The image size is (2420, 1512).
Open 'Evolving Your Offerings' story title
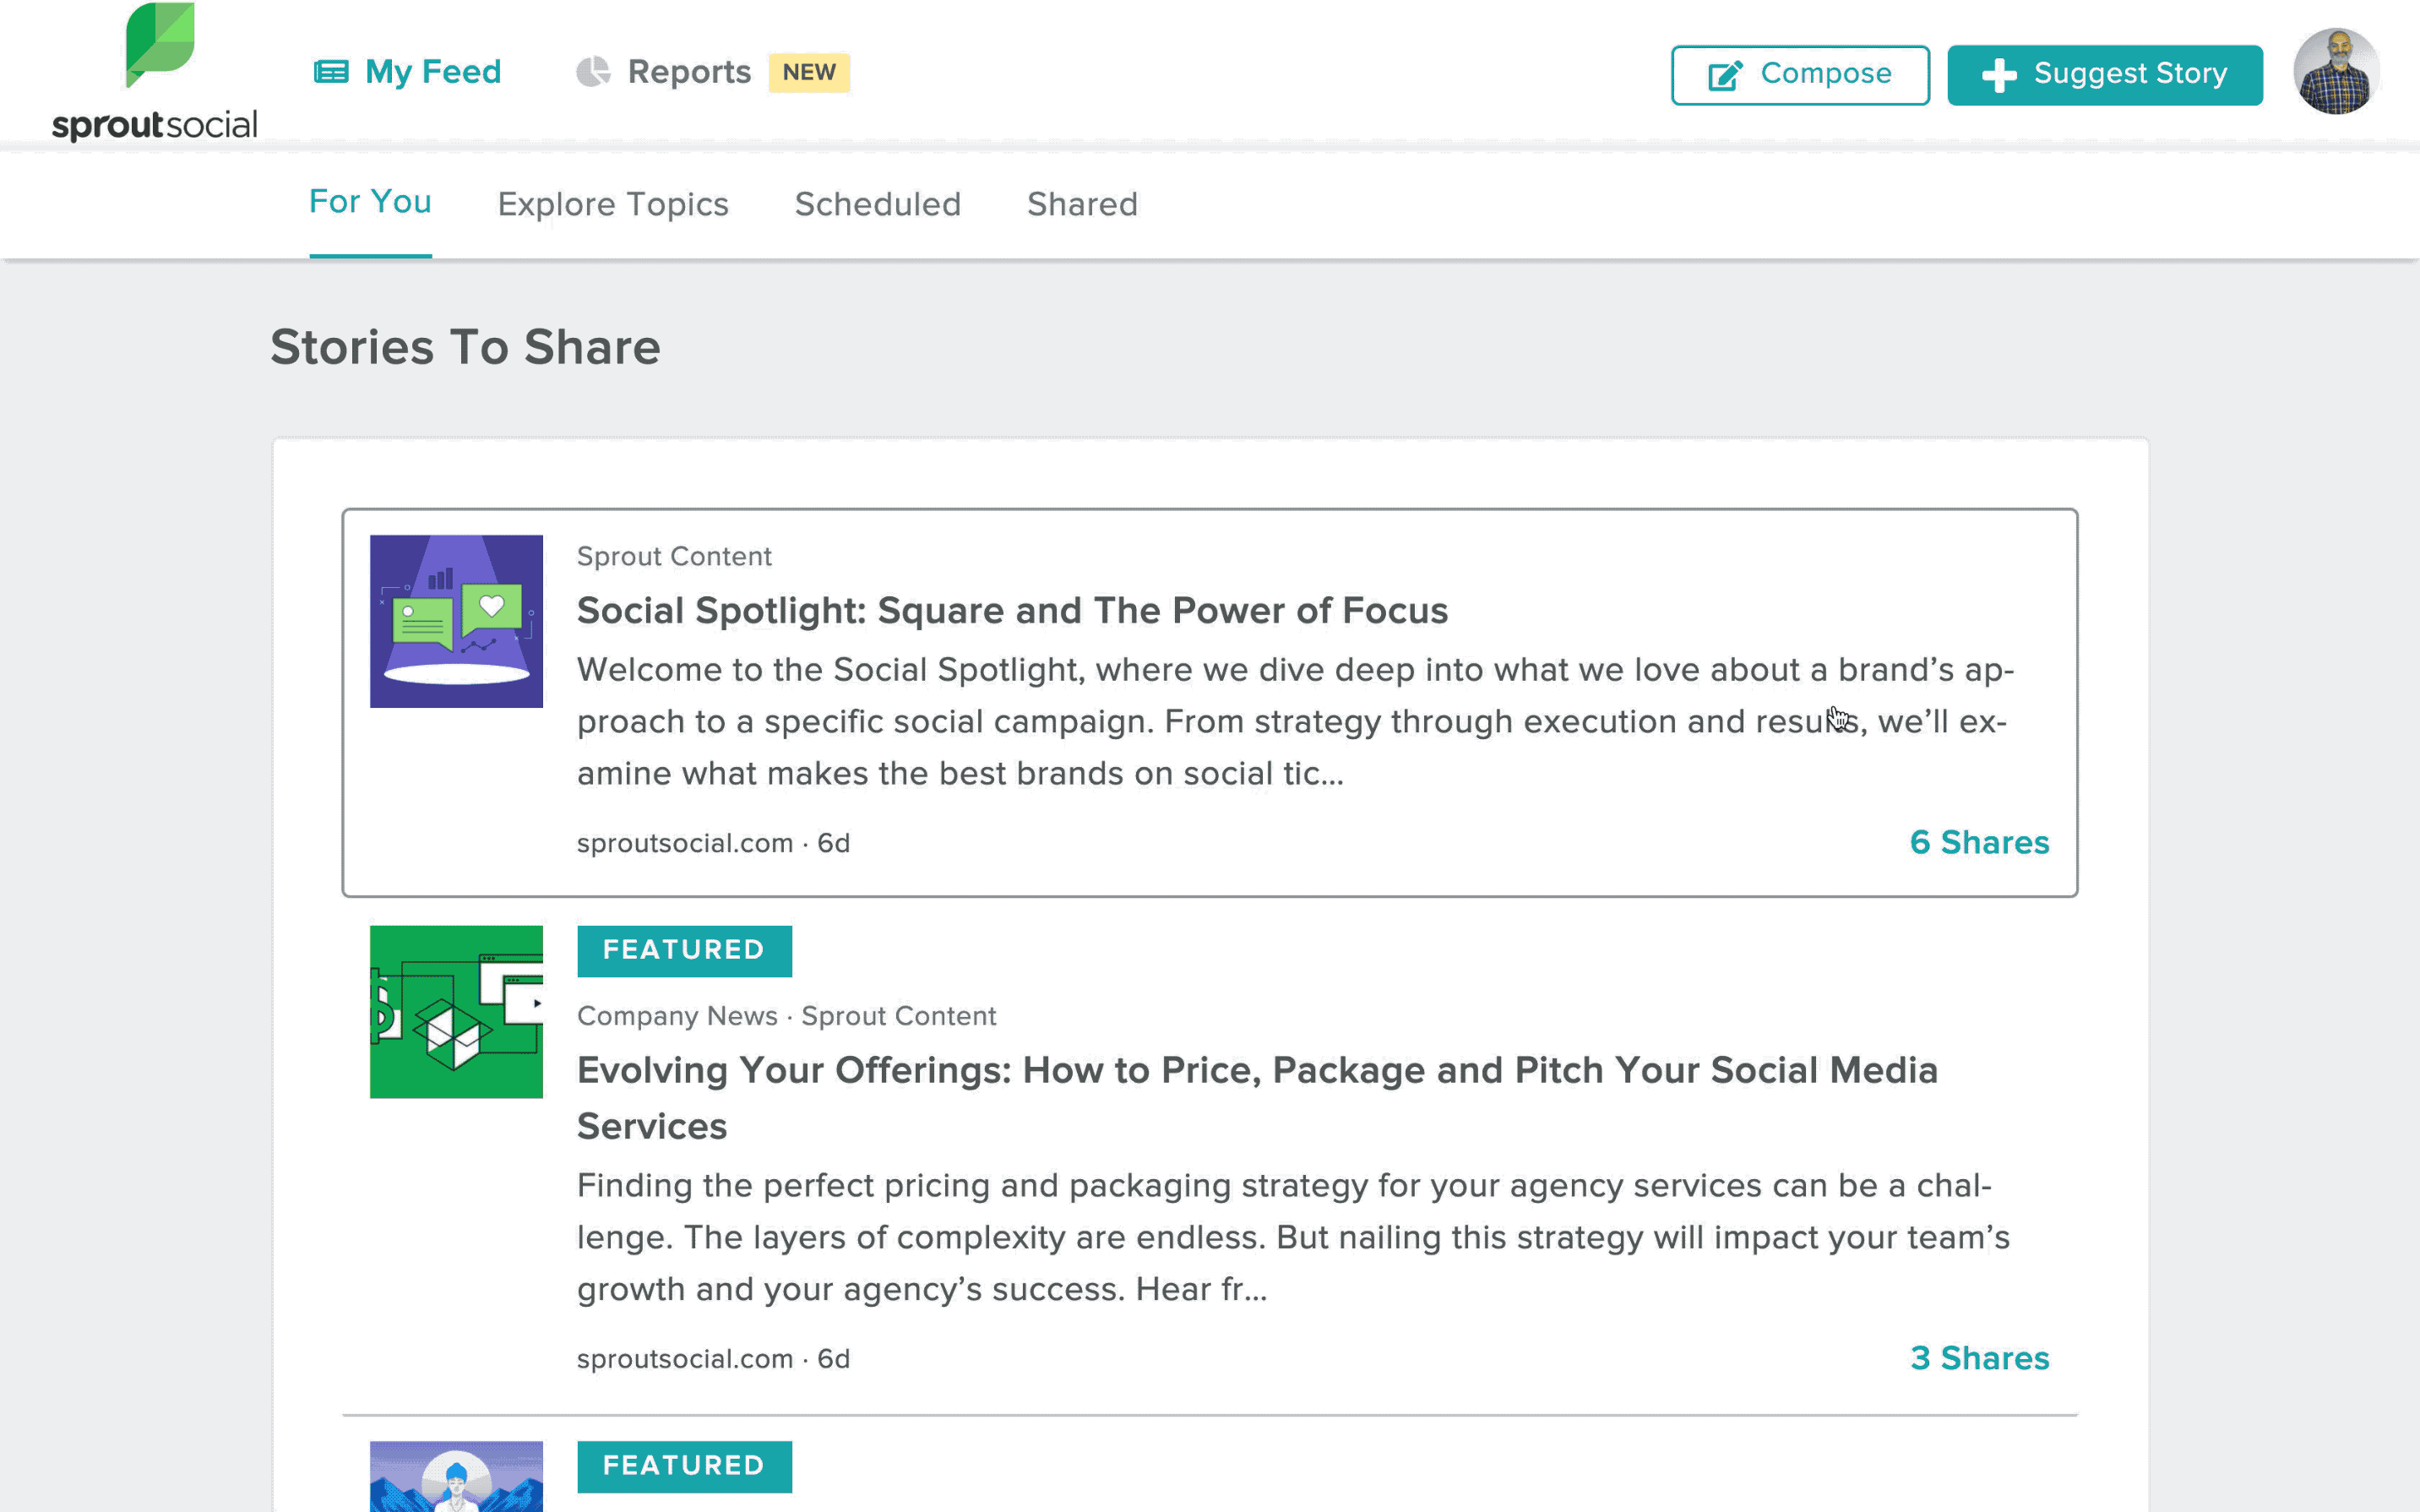[x=1257, y=1098]
